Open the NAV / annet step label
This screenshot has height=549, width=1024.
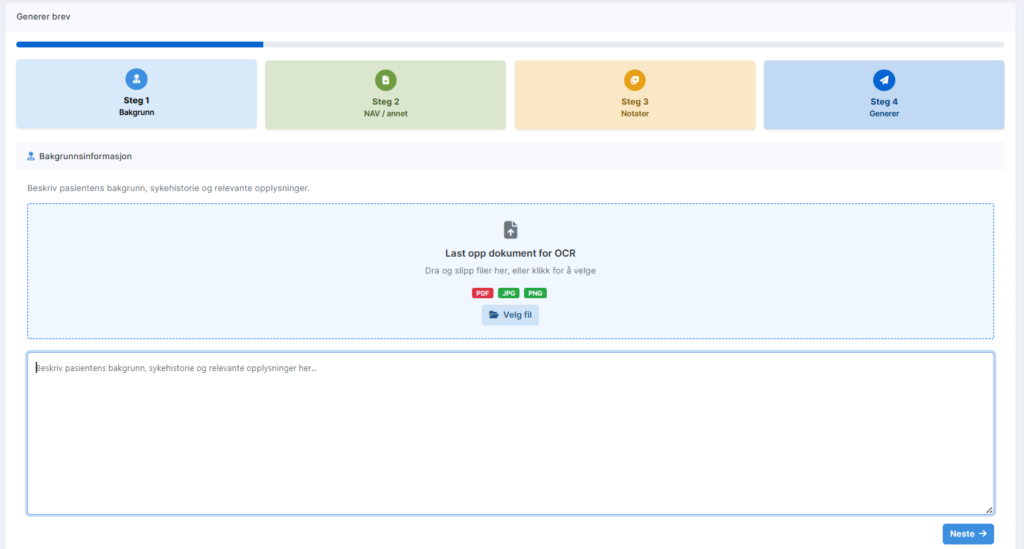[x=385, y=114]
